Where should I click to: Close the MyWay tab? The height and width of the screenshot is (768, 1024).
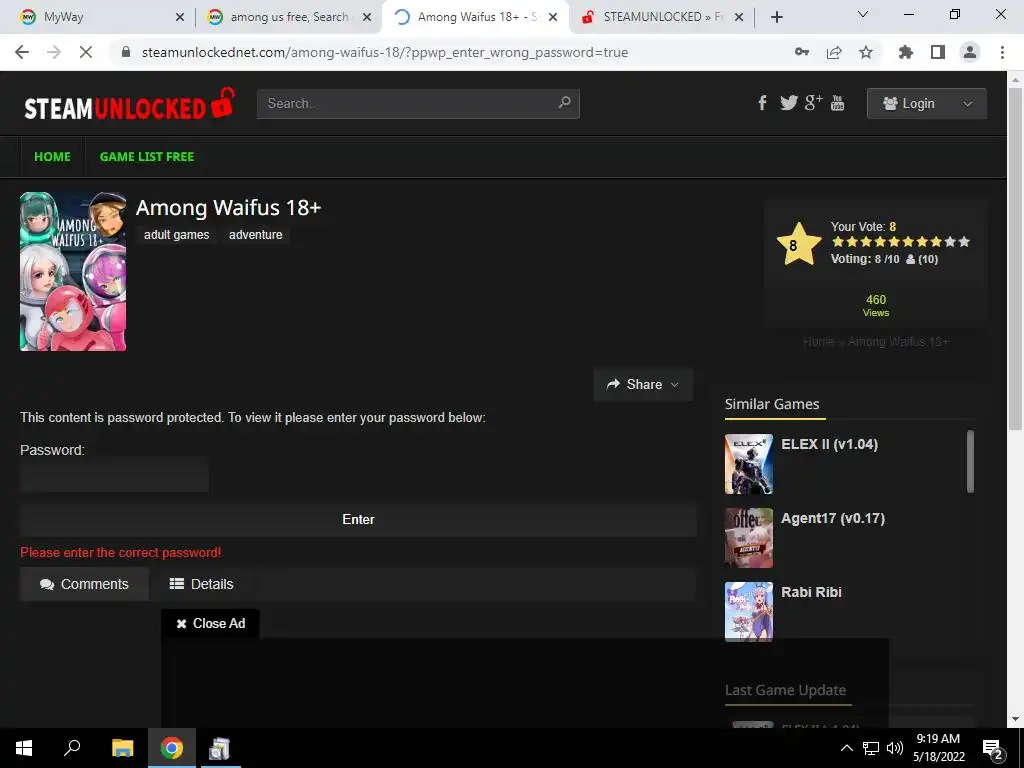click(x=180, y=18)
